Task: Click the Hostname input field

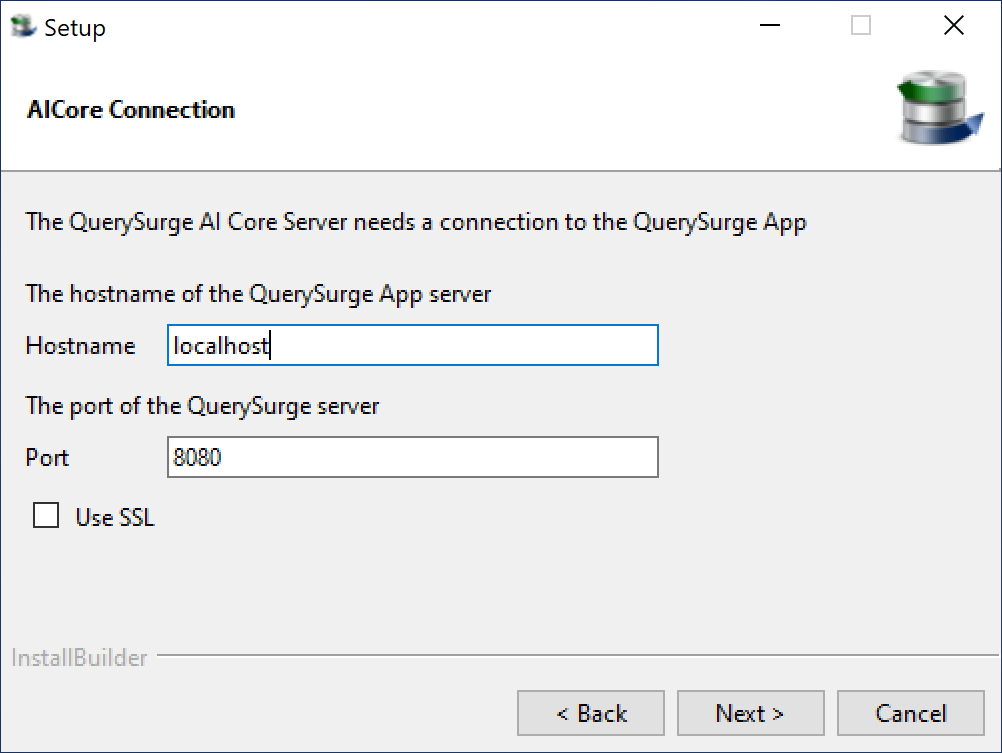Action: click(x=412, y=345)
